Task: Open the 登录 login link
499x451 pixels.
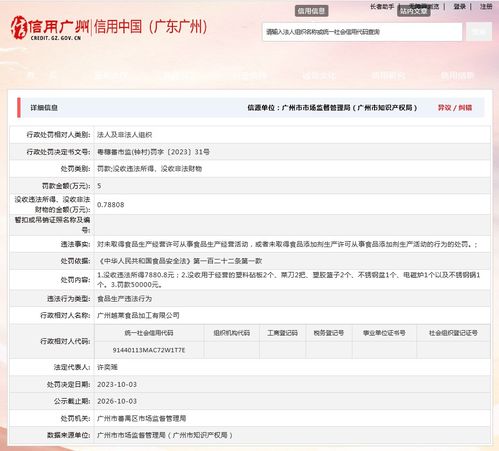Action: [459, 6]
